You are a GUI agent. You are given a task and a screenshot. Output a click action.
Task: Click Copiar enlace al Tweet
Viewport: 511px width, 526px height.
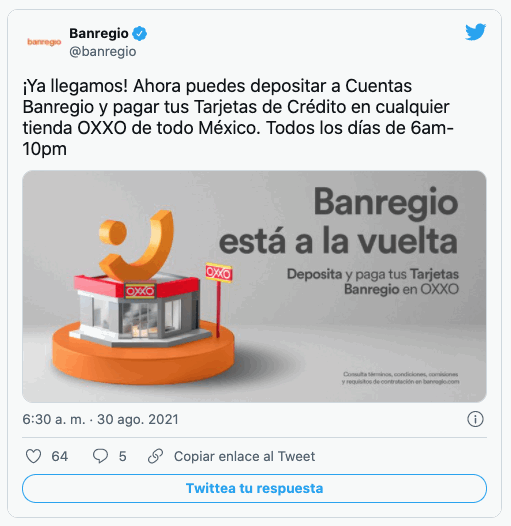[244, 456]
